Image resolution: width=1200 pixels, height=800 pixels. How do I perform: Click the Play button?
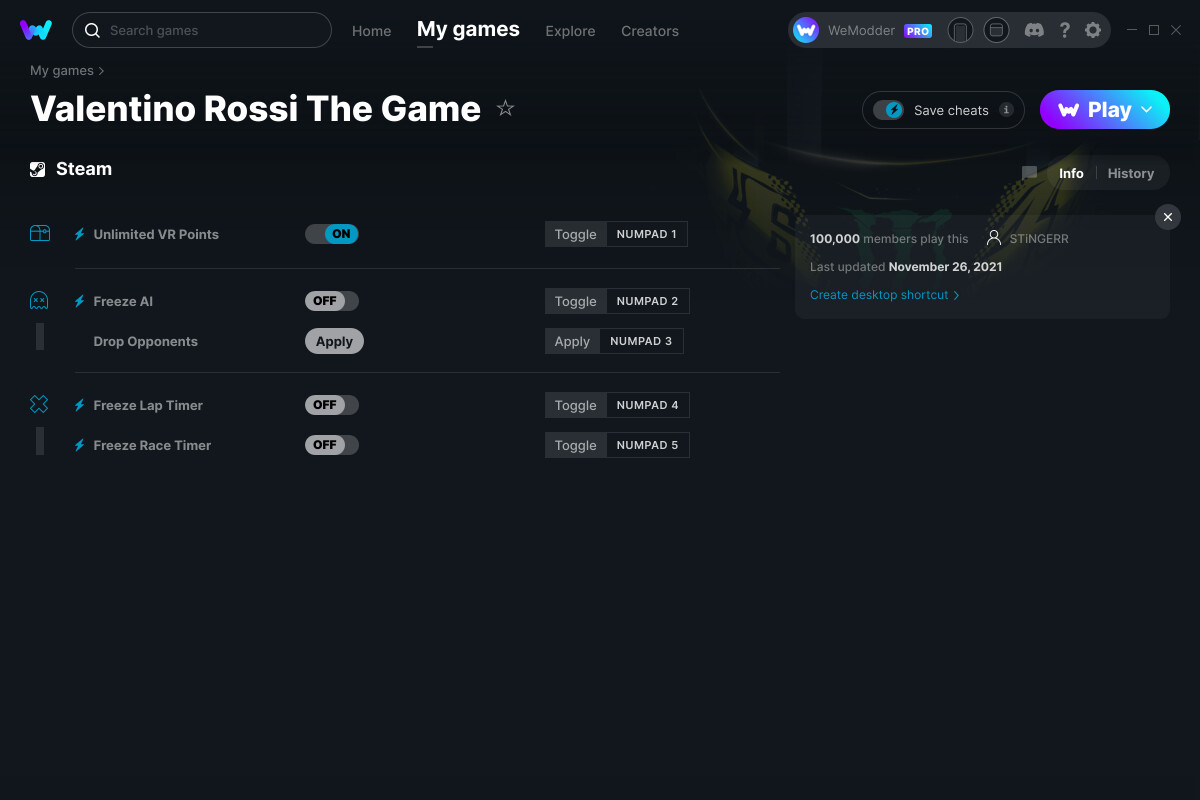click(x=1105, y=110)
